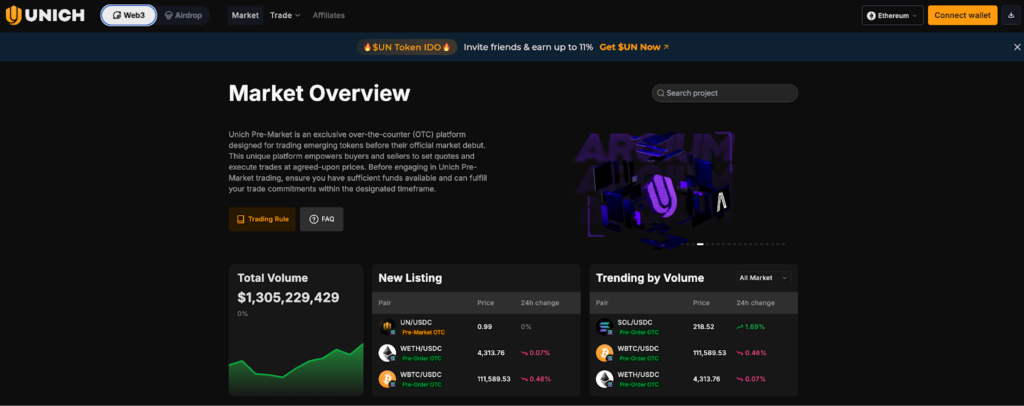Open the Trading Rule button
The width and height of the screenshot is (1024, 406).
click(x=262, y=219)
